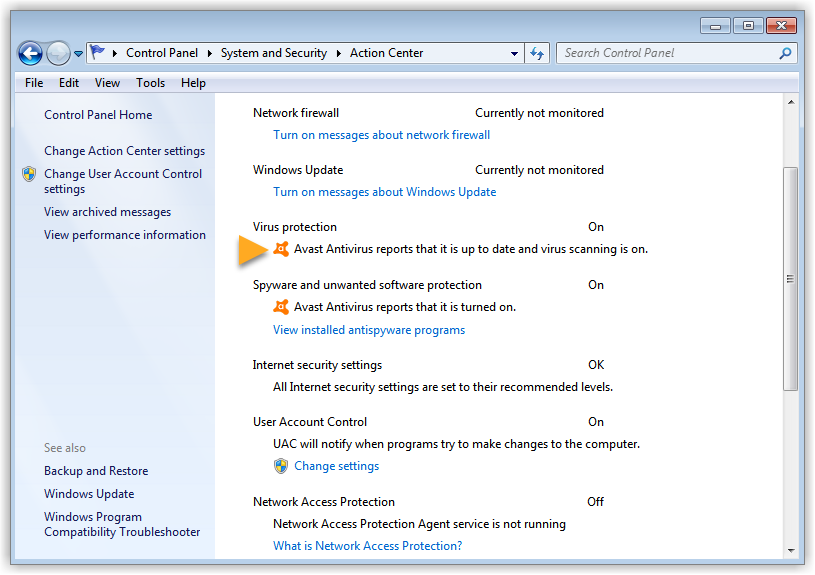815x575 pixels.
Task: Click Internet security settings heading
Action: (x=317, y=365)
